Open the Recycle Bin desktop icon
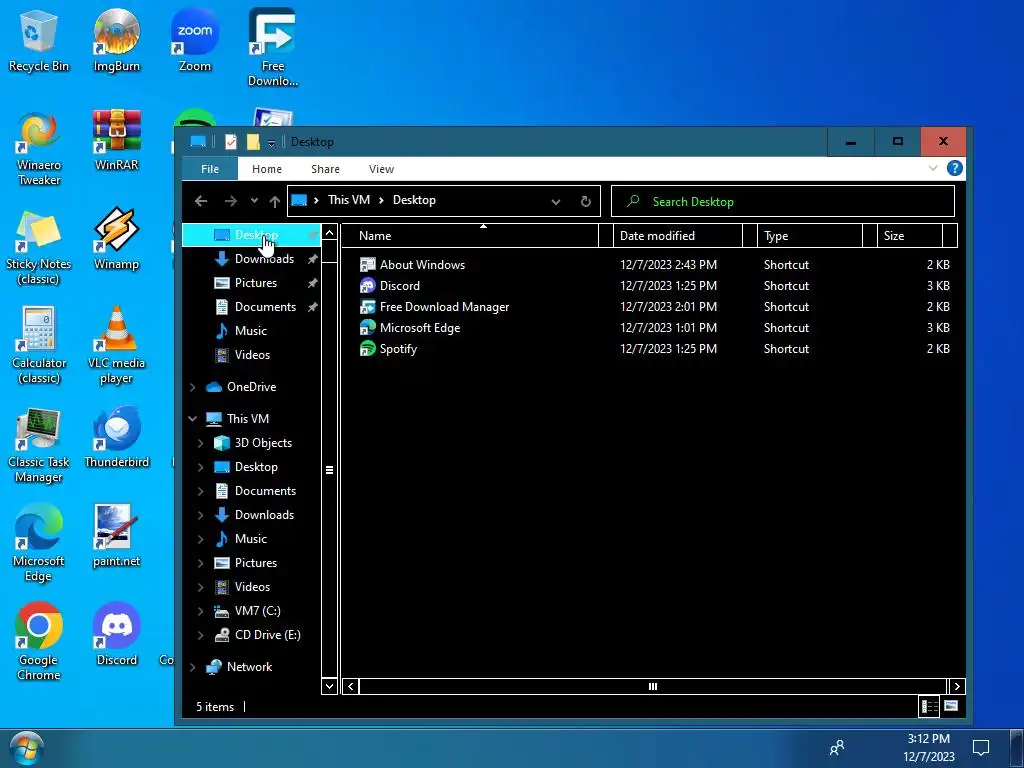Screen dimensions: 1024x768 [x=38, y=40]
